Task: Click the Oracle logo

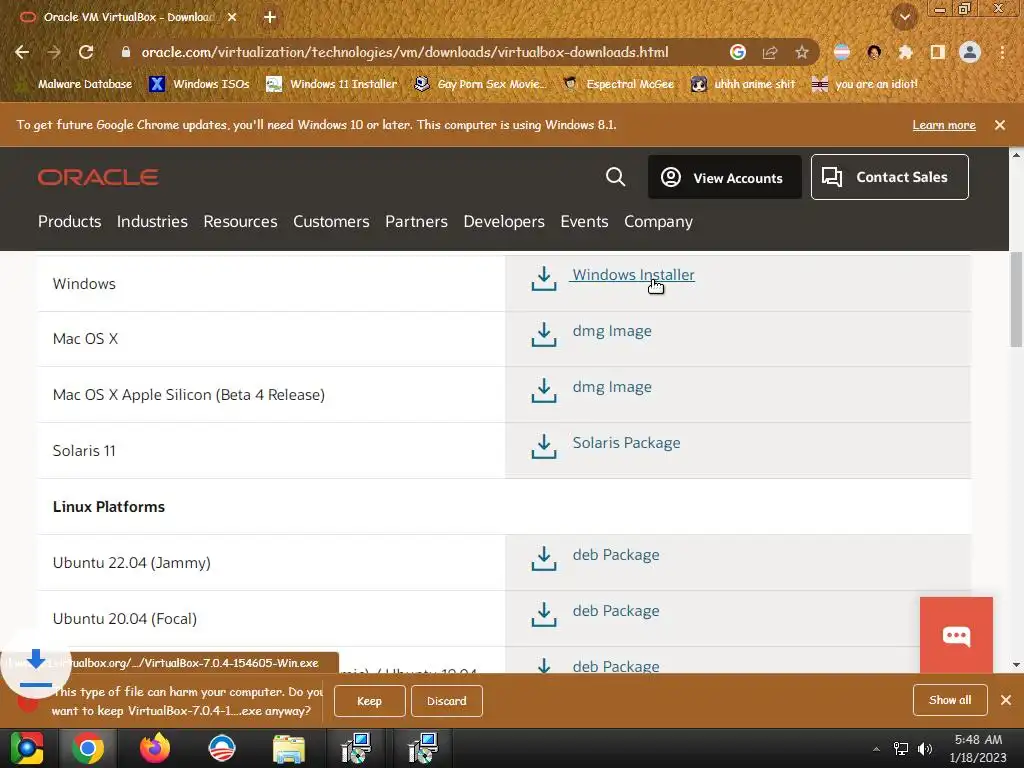Action: (98, 177)
